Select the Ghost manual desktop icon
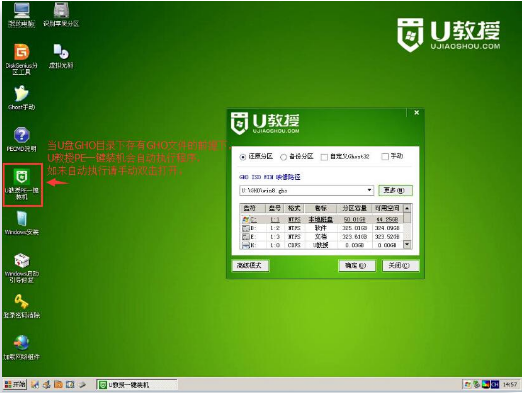524x393 pixels. [21, 93]
